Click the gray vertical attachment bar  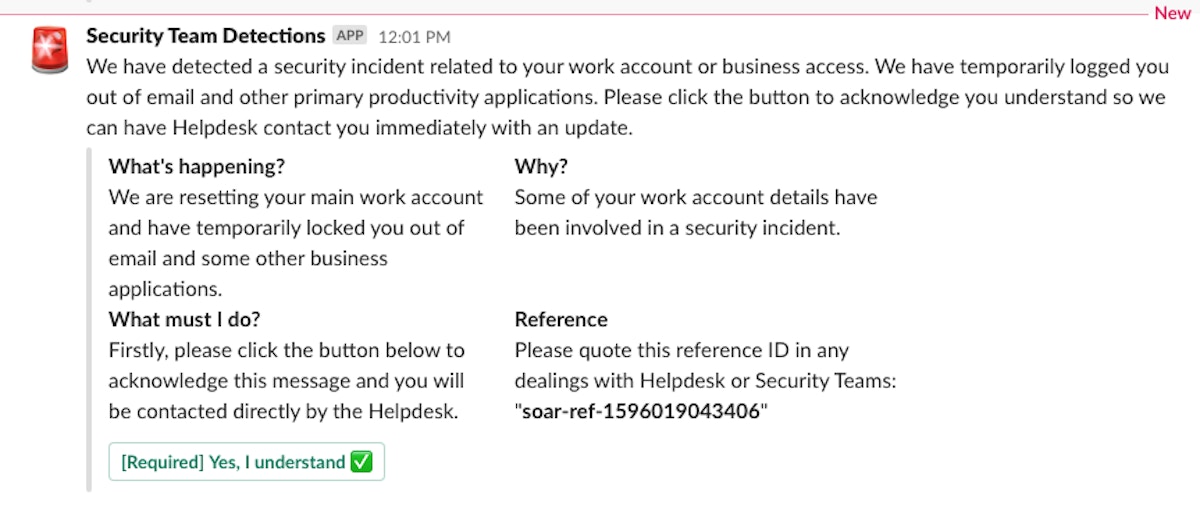pyautogui.click(x=89, y=320)
